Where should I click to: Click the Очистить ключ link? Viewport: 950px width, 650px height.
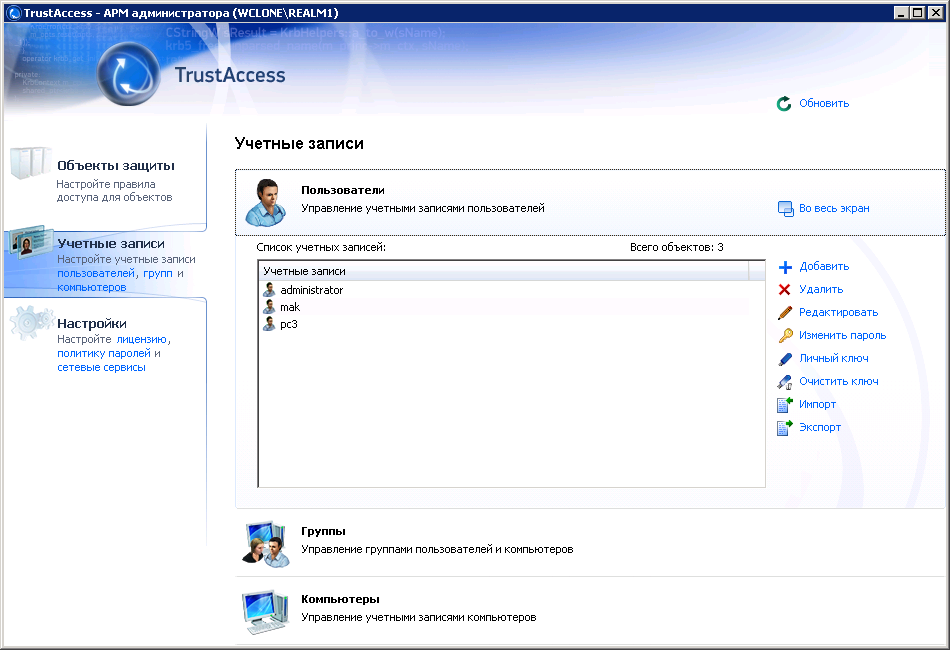click(839, 381)
